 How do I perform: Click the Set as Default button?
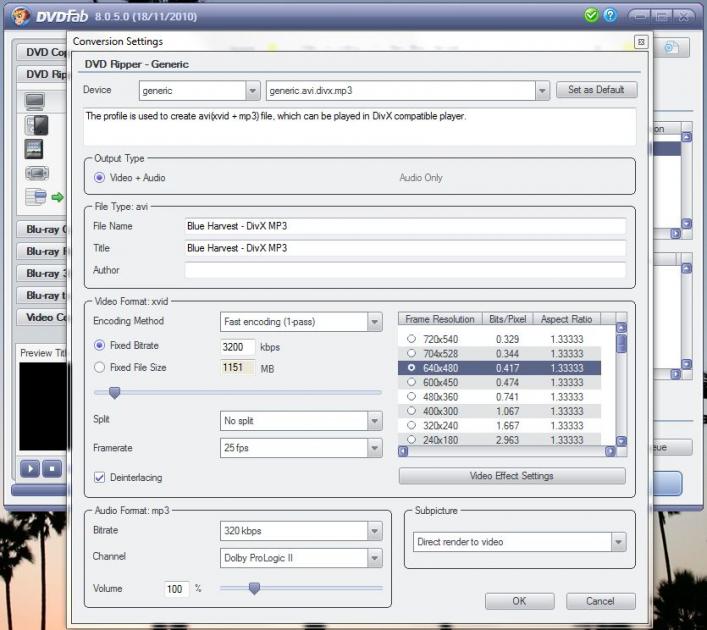[x=596, y=90]
